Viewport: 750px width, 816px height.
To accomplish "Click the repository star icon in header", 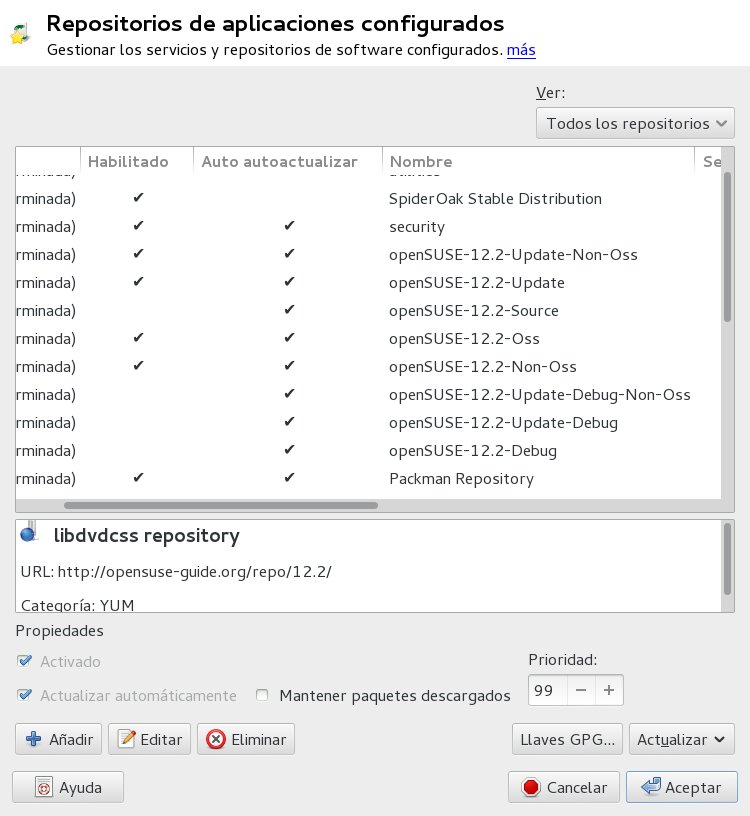I will point(20,34).
